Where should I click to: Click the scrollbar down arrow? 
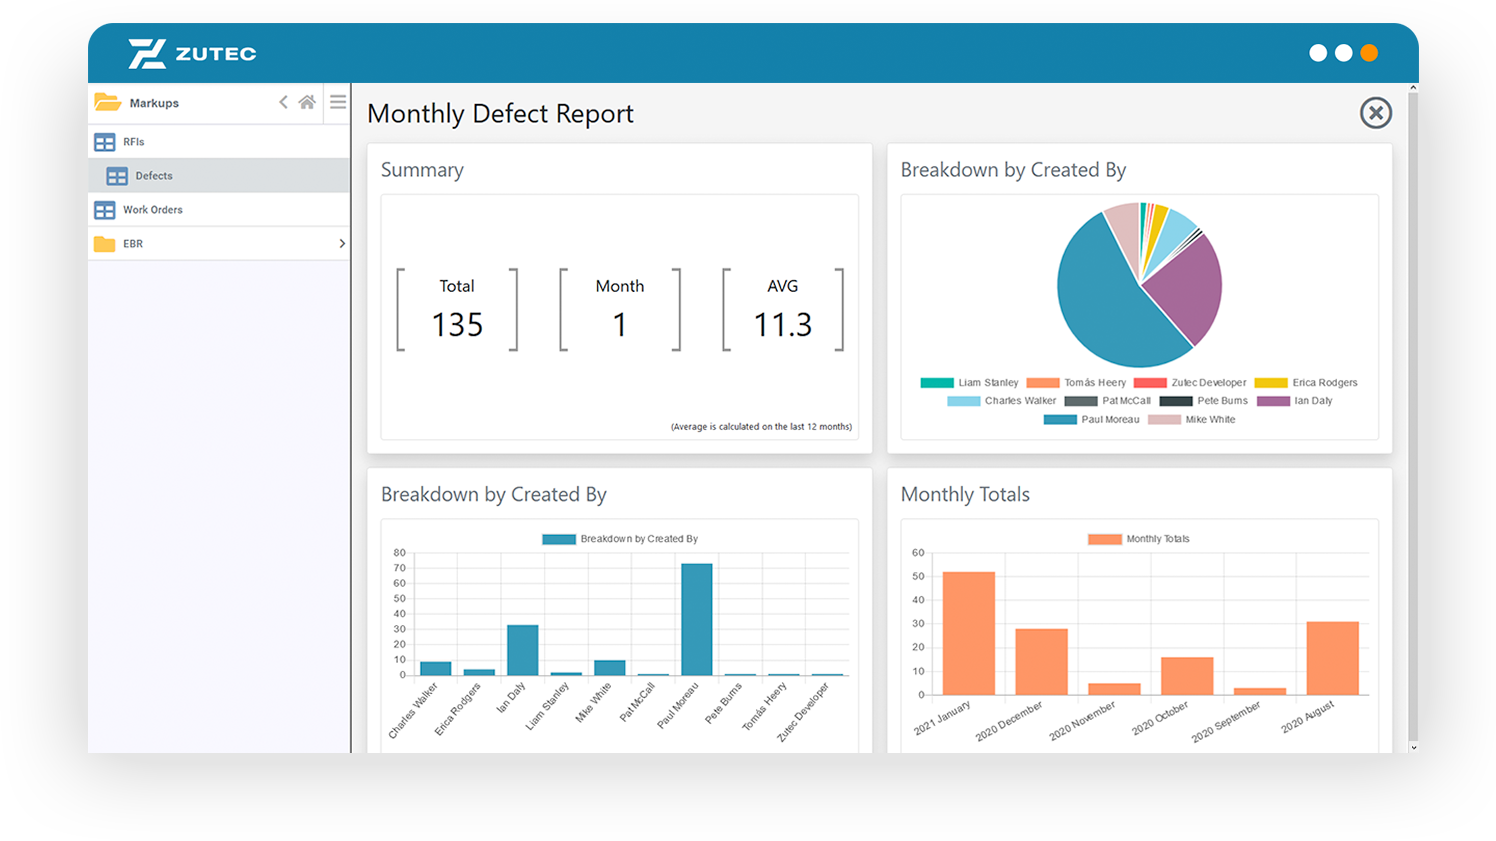click(1413, 747)
